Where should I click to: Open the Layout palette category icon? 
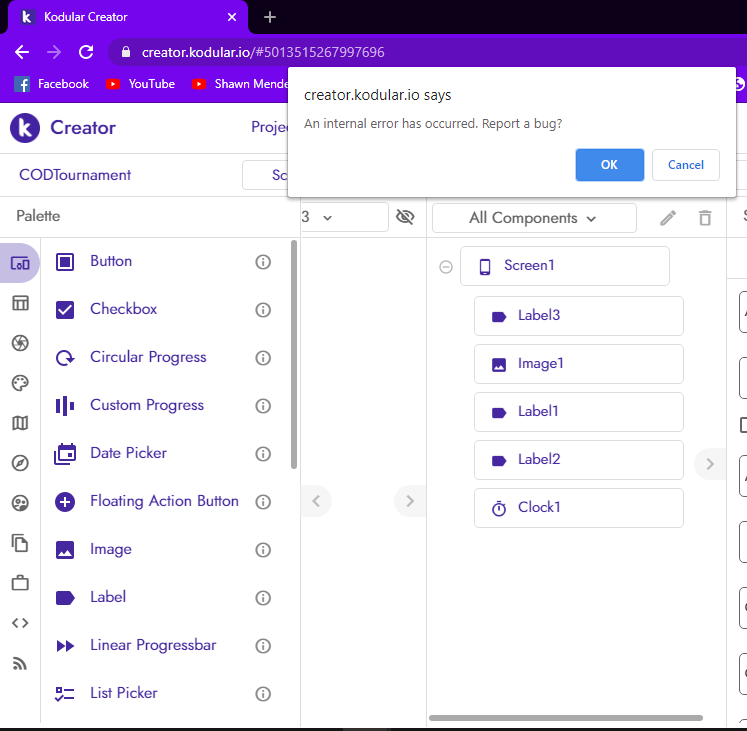click(20, 303)
